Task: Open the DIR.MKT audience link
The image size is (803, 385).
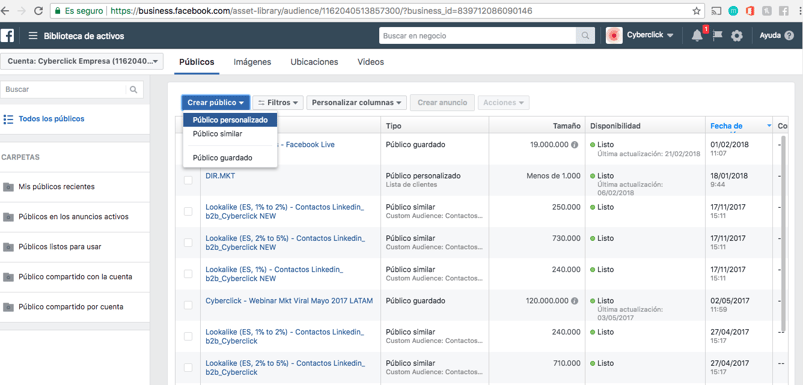Action: [220, 176]
